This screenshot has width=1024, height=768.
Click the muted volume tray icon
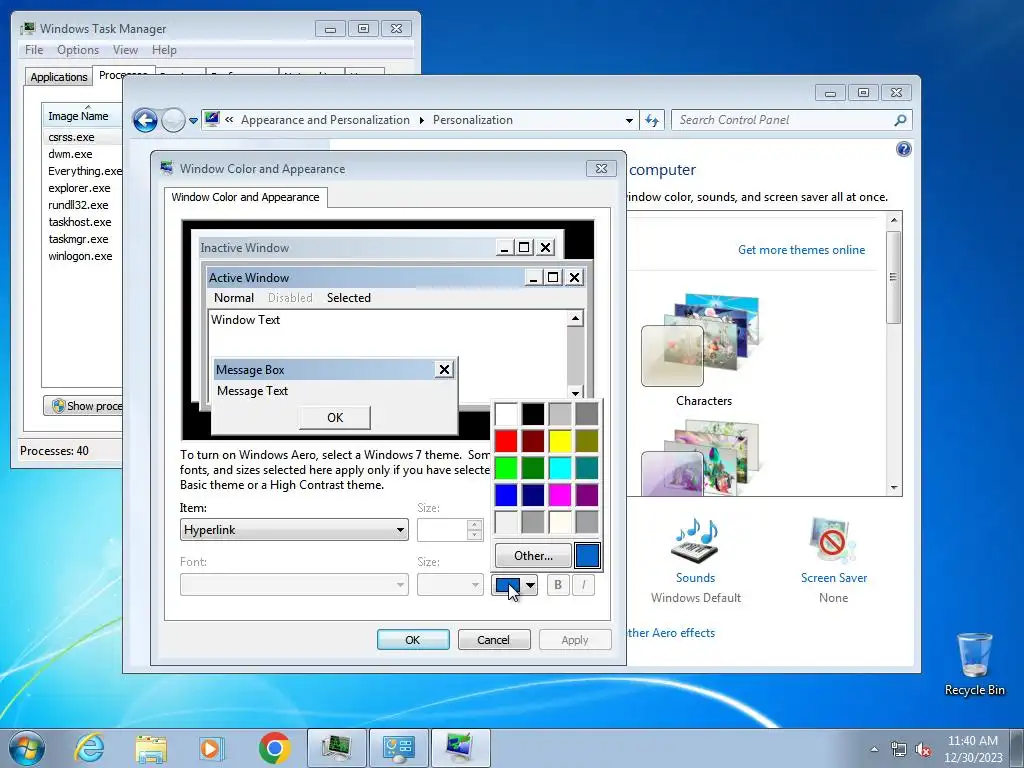pyautogui.click(x=923, y=750)
